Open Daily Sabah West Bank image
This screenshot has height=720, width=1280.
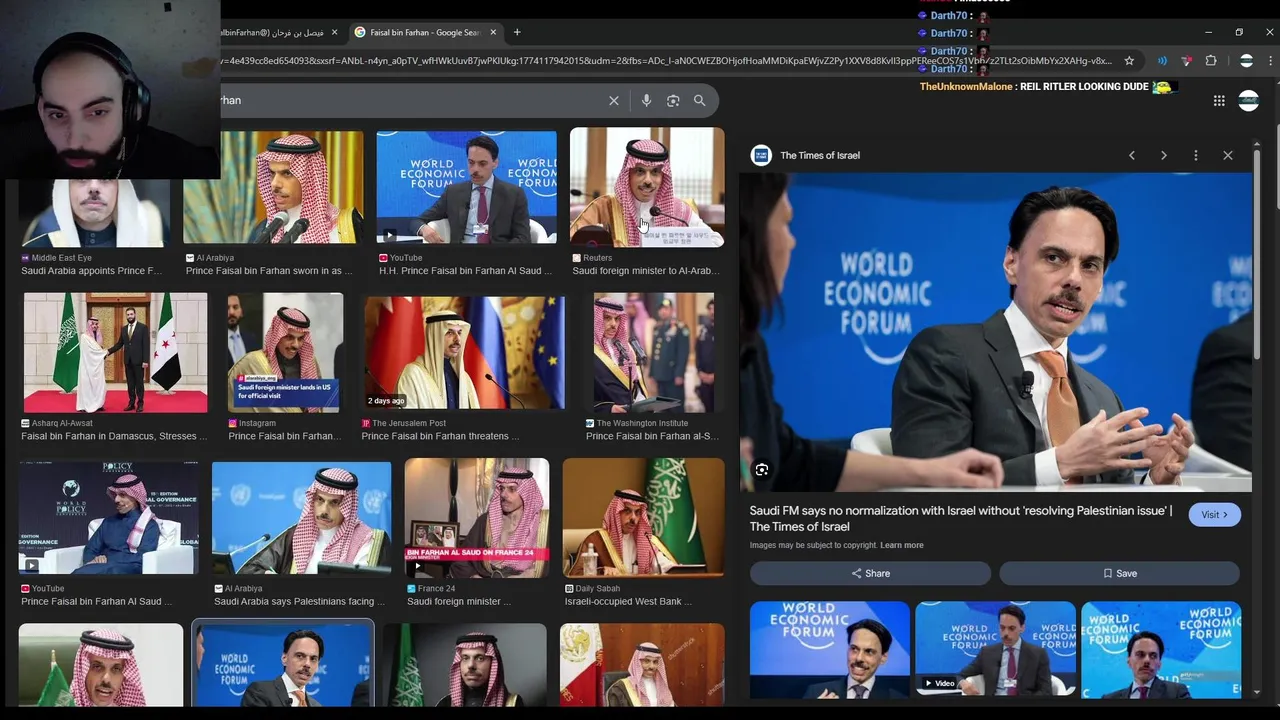643,518
